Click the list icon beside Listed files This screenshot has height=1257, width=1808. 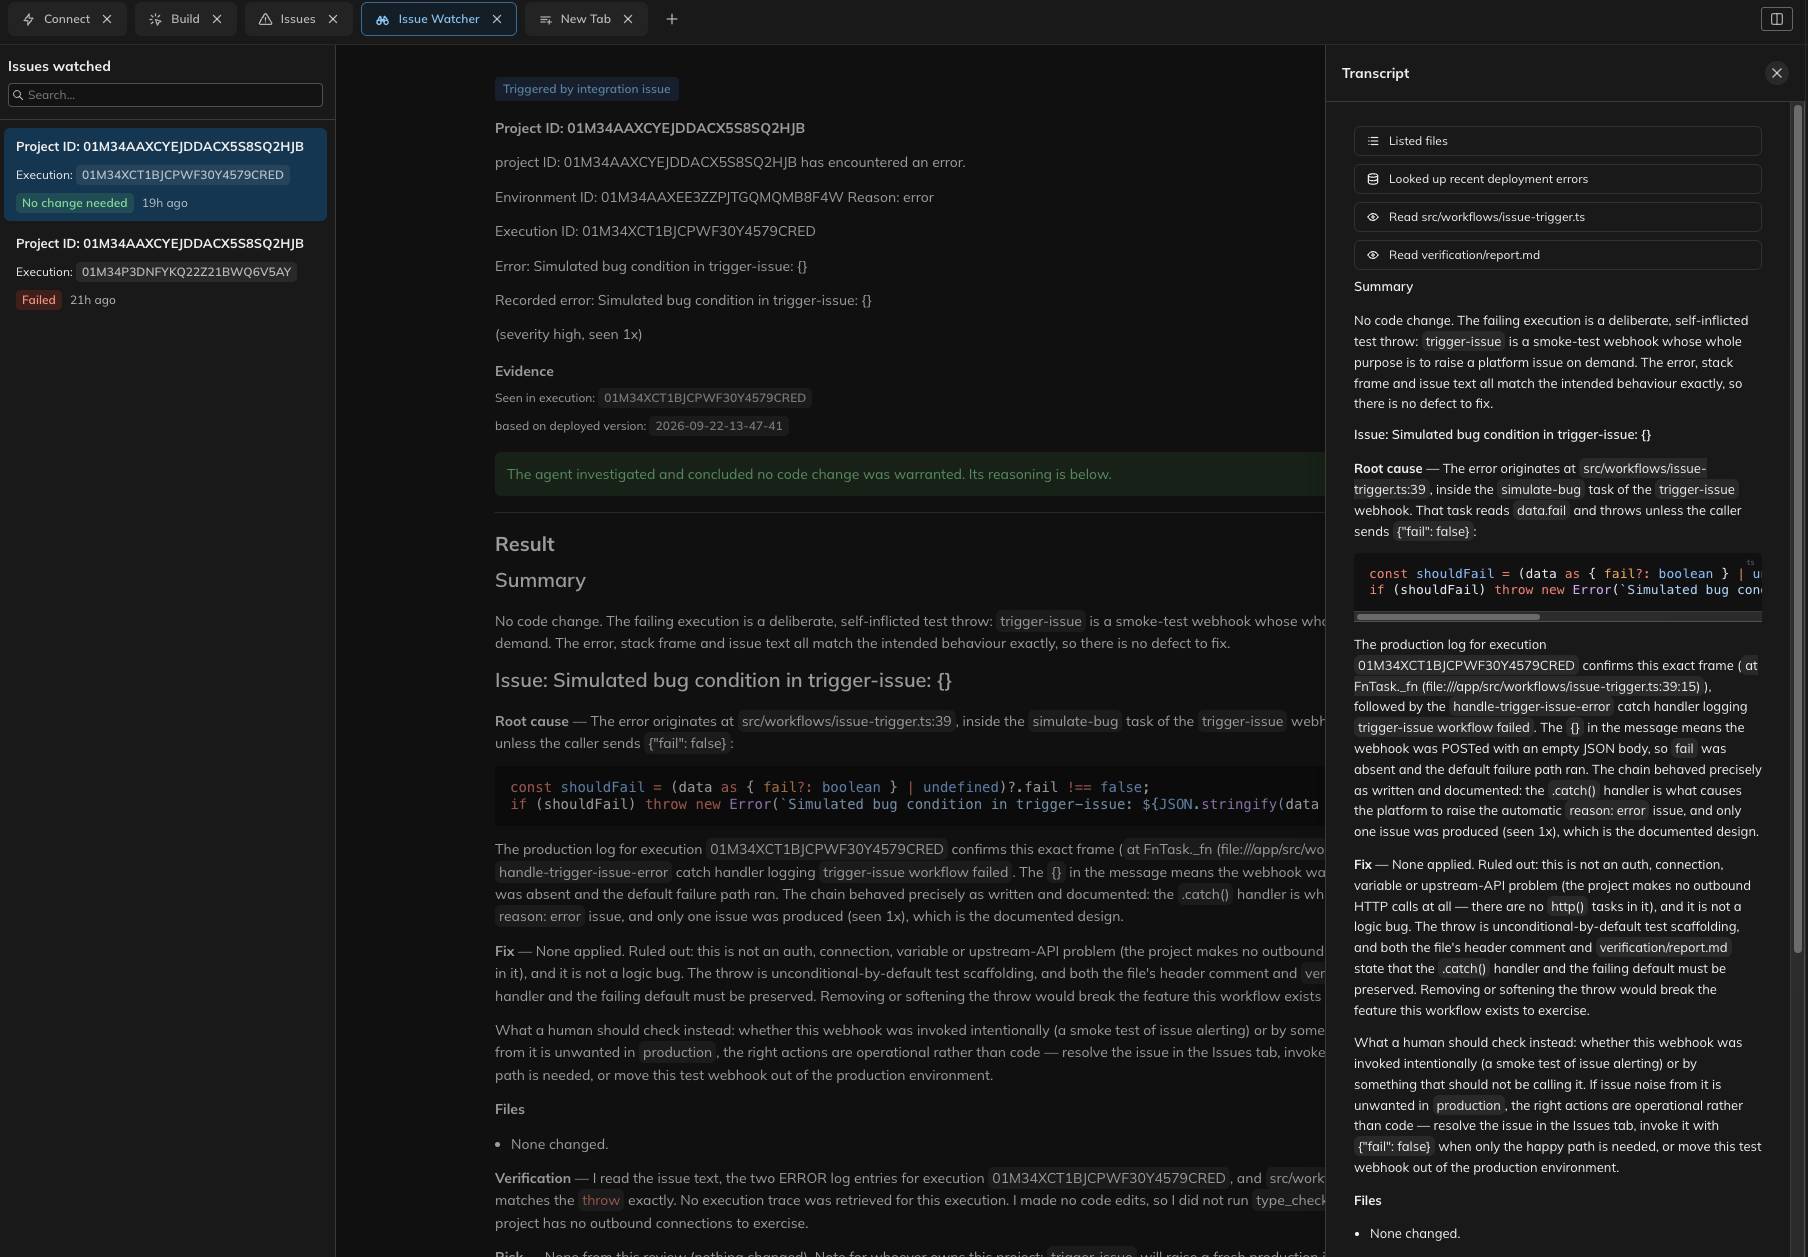(x=1373, y=141)
